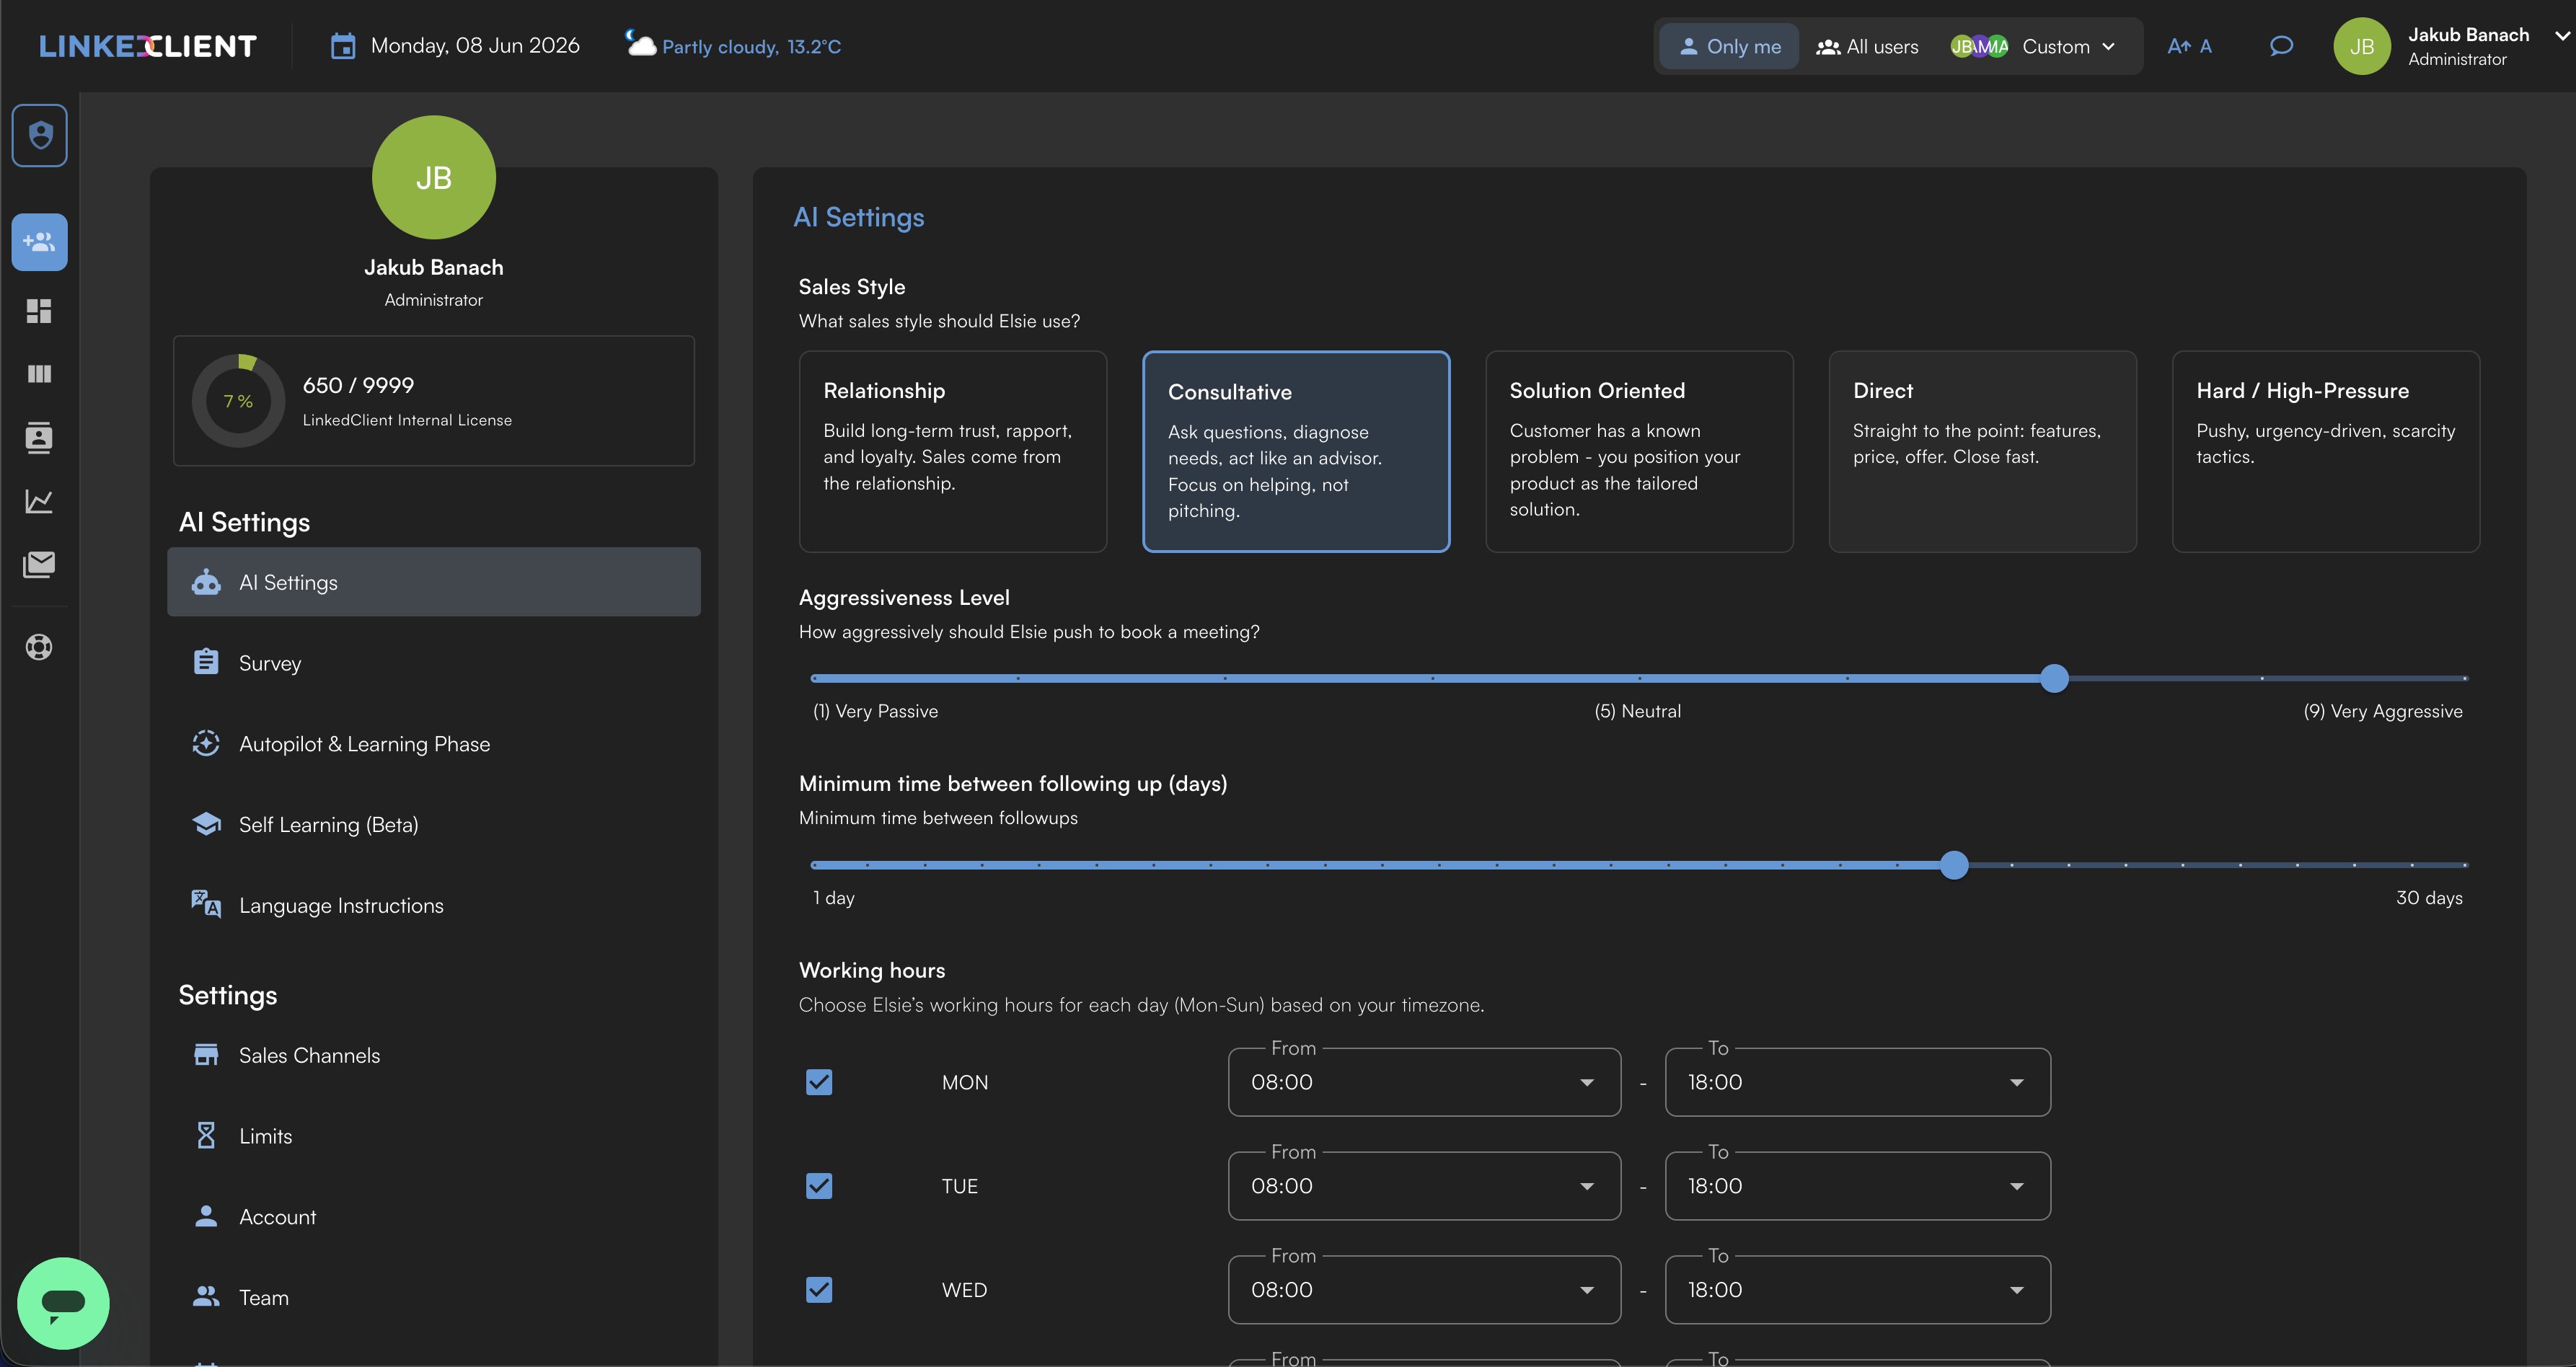
Task: Open the TUE To 18:00 dropdown
Action: pos(1857,1186)
